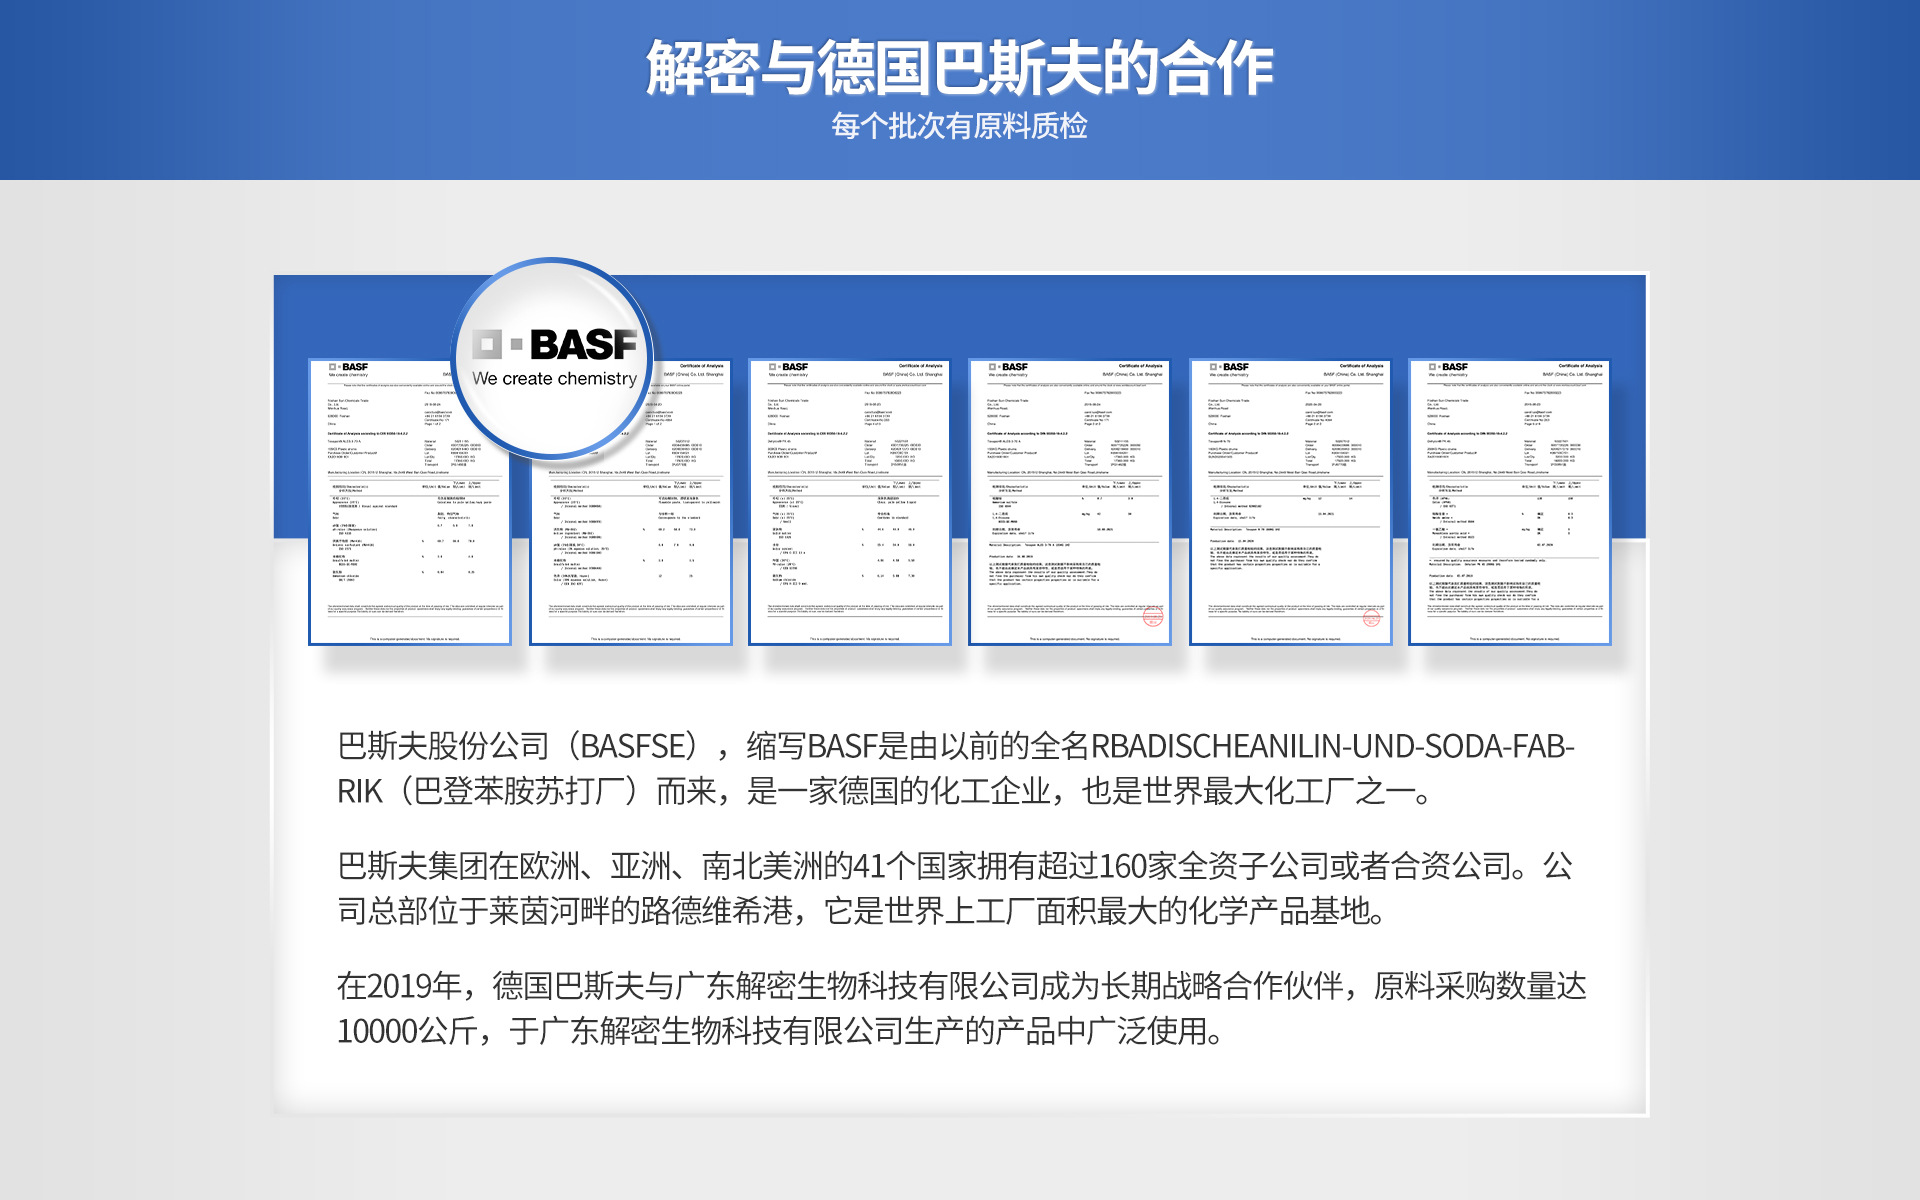The image size is (1920, 1200).
Task: Click the red stamp on fifth certificate
Action: tap(1371, 619)
